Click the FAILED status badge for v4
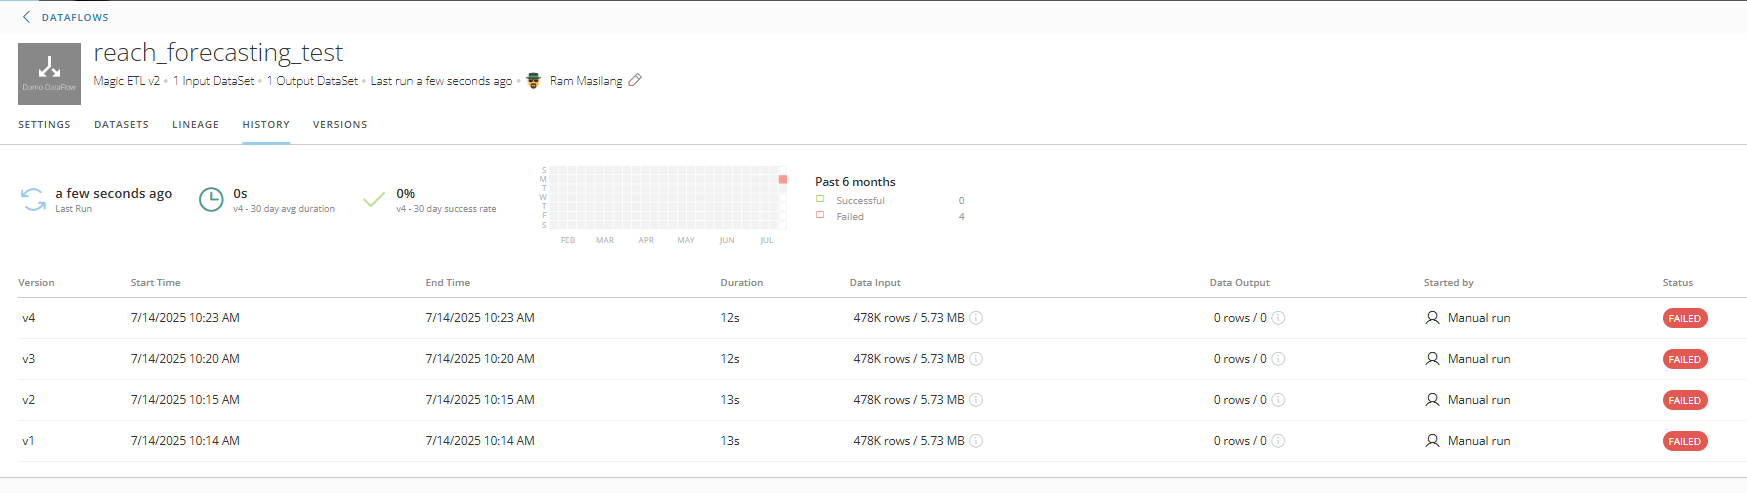The height and width of the screenshot is (493, 1747). click(1685, 318)
